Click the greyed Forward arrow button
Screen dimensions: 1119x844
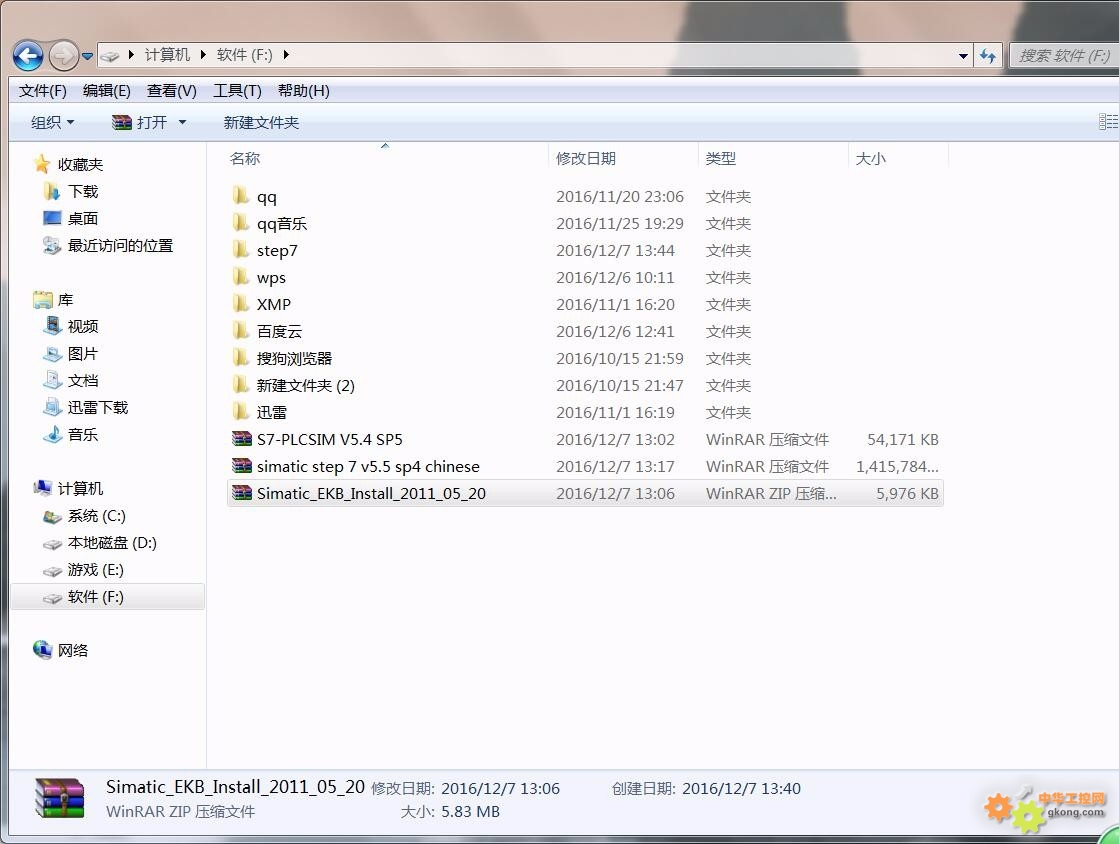coord(64,56)
